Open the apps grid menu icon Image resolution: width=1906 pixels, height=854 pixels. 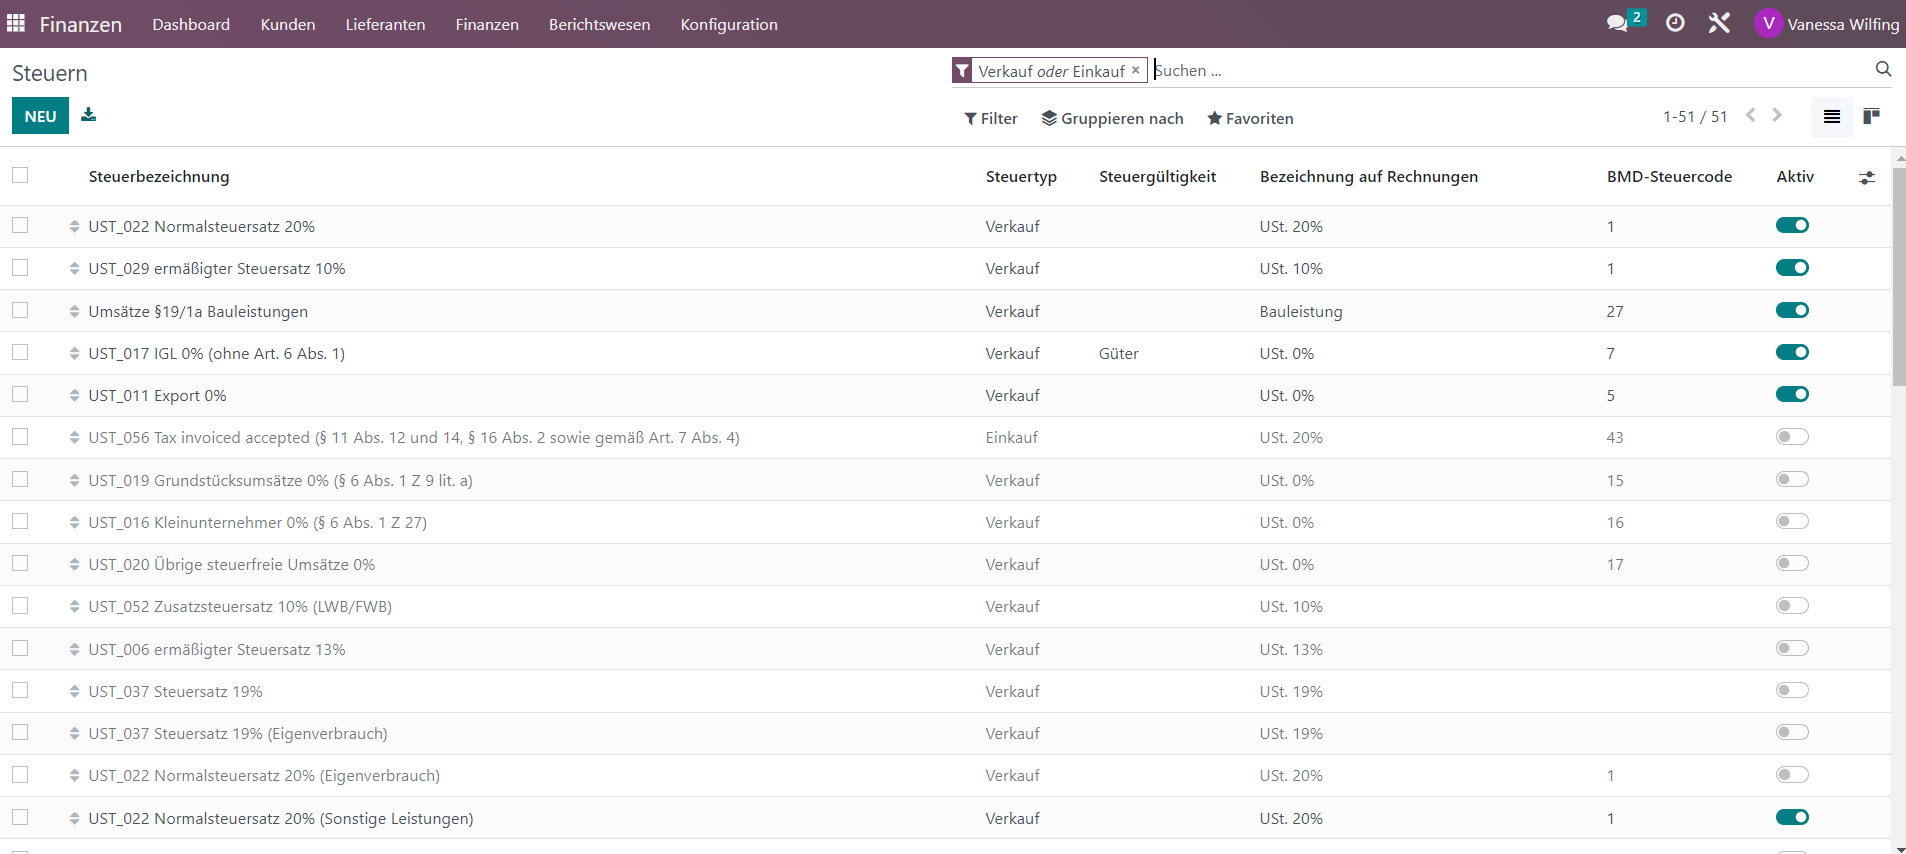coord(16,23)
